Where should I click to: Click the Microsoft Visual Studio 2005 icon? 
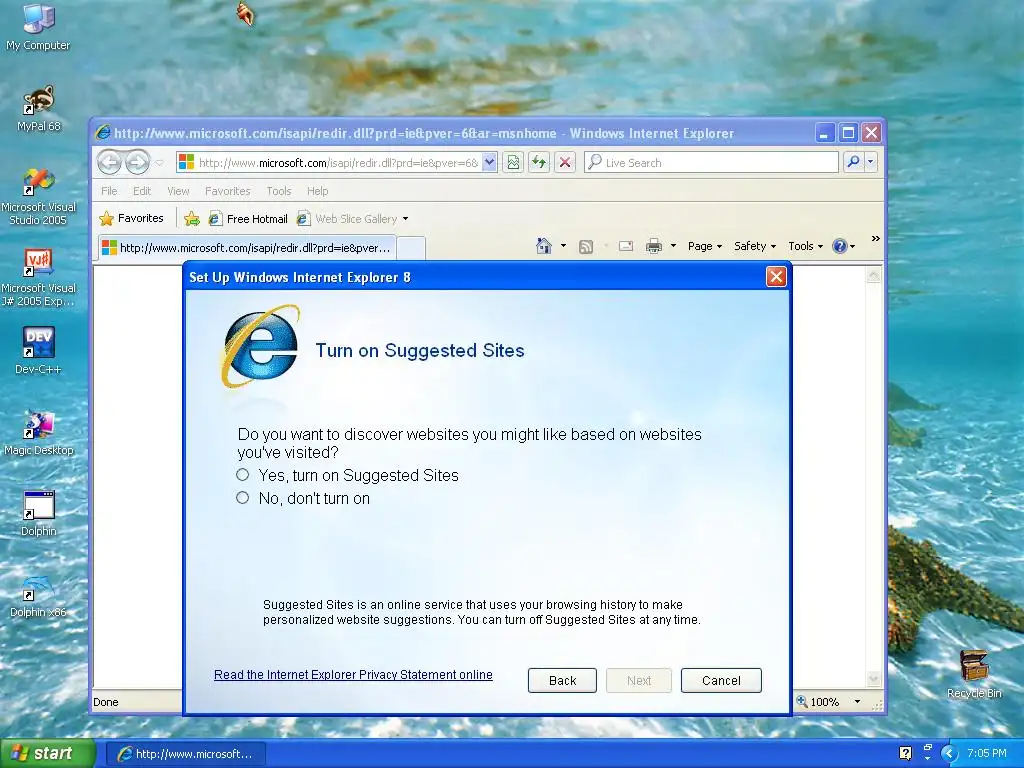click(39, 197)
